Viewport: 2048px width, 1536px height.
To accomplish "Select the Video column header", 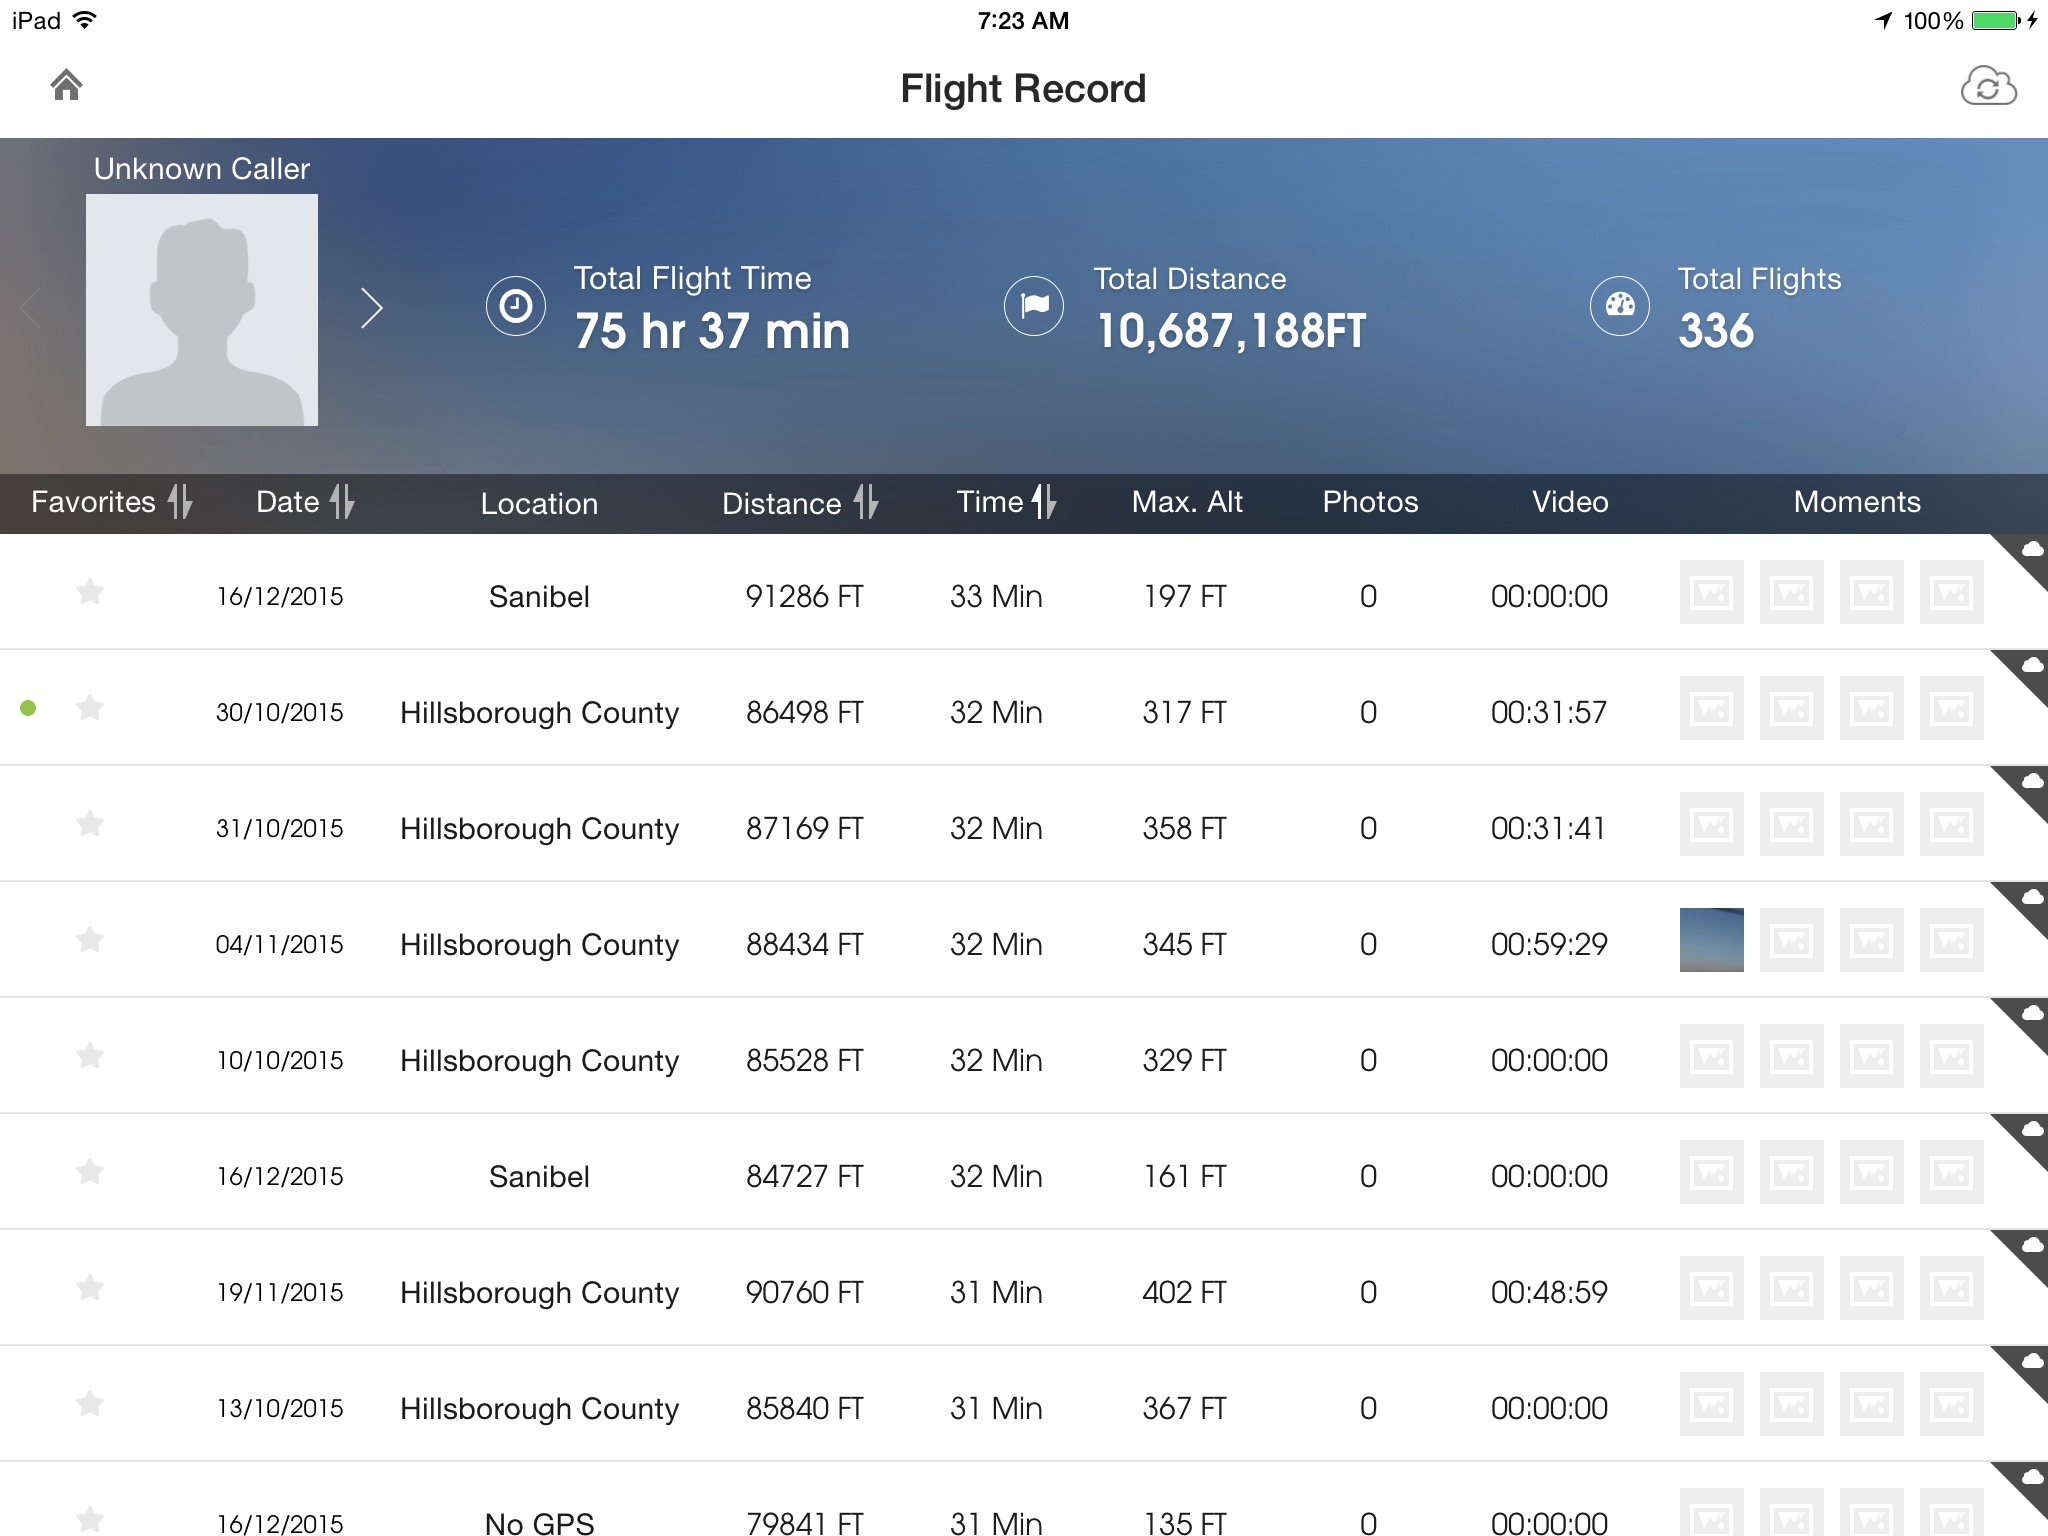I will point(1570,502).
